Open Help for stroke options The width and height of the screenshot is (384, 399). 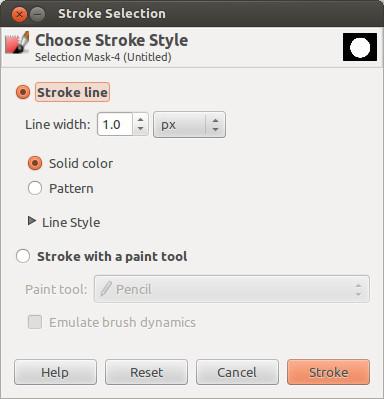[x=55, y=372]
